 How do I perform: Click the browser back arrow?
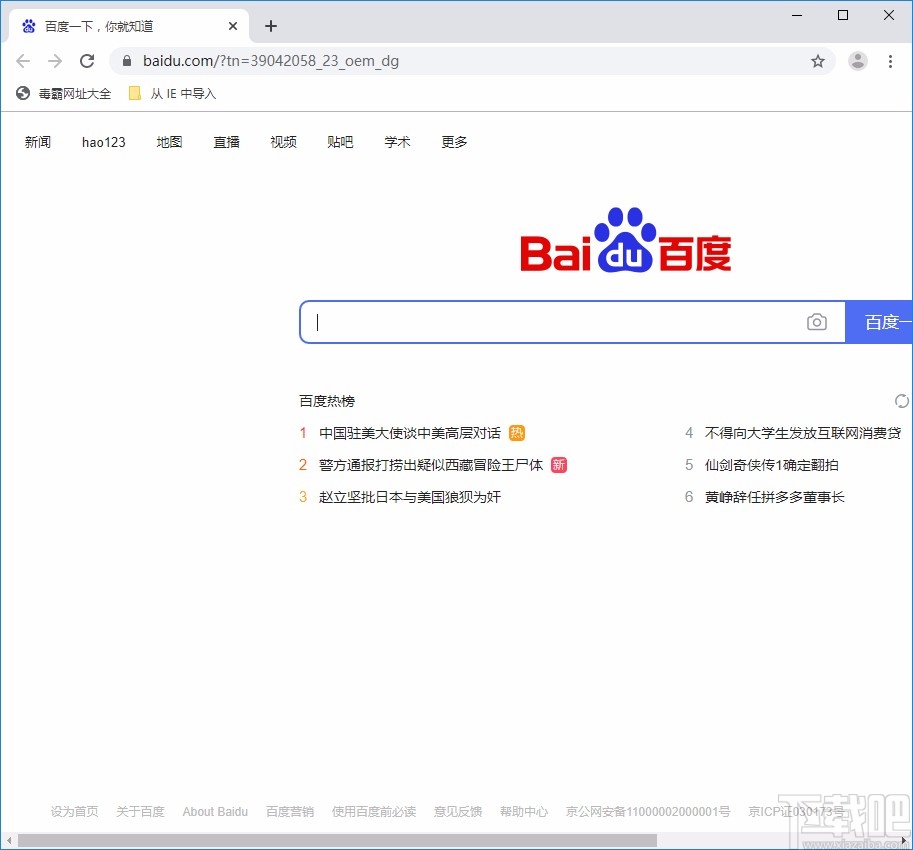(23, 61)
